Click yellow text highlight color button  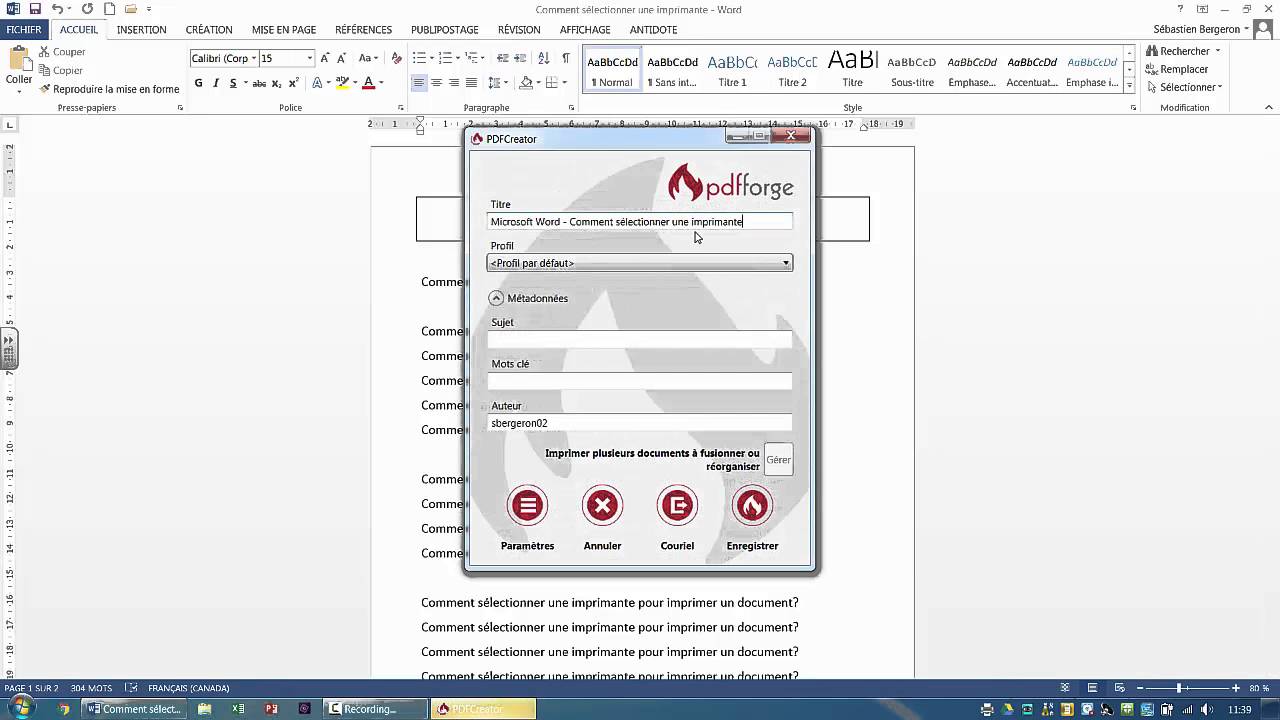coord(342,83)
